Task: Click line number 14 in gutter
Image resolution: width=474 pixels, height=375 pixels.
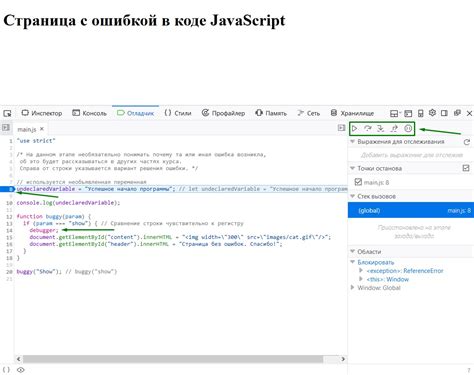Action: click(9, 230)
